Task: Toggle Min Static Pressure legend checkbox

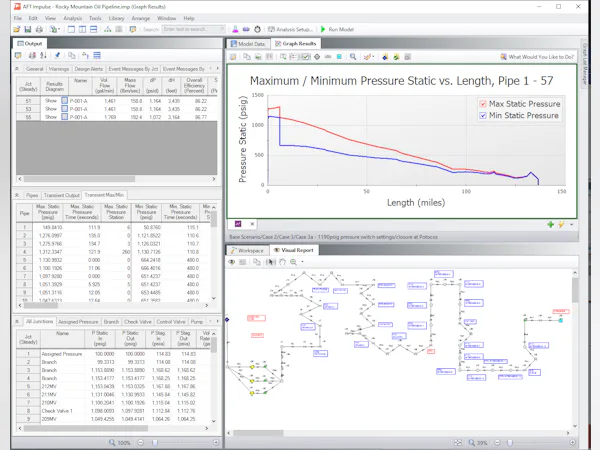Action: (x=483, y=115)
